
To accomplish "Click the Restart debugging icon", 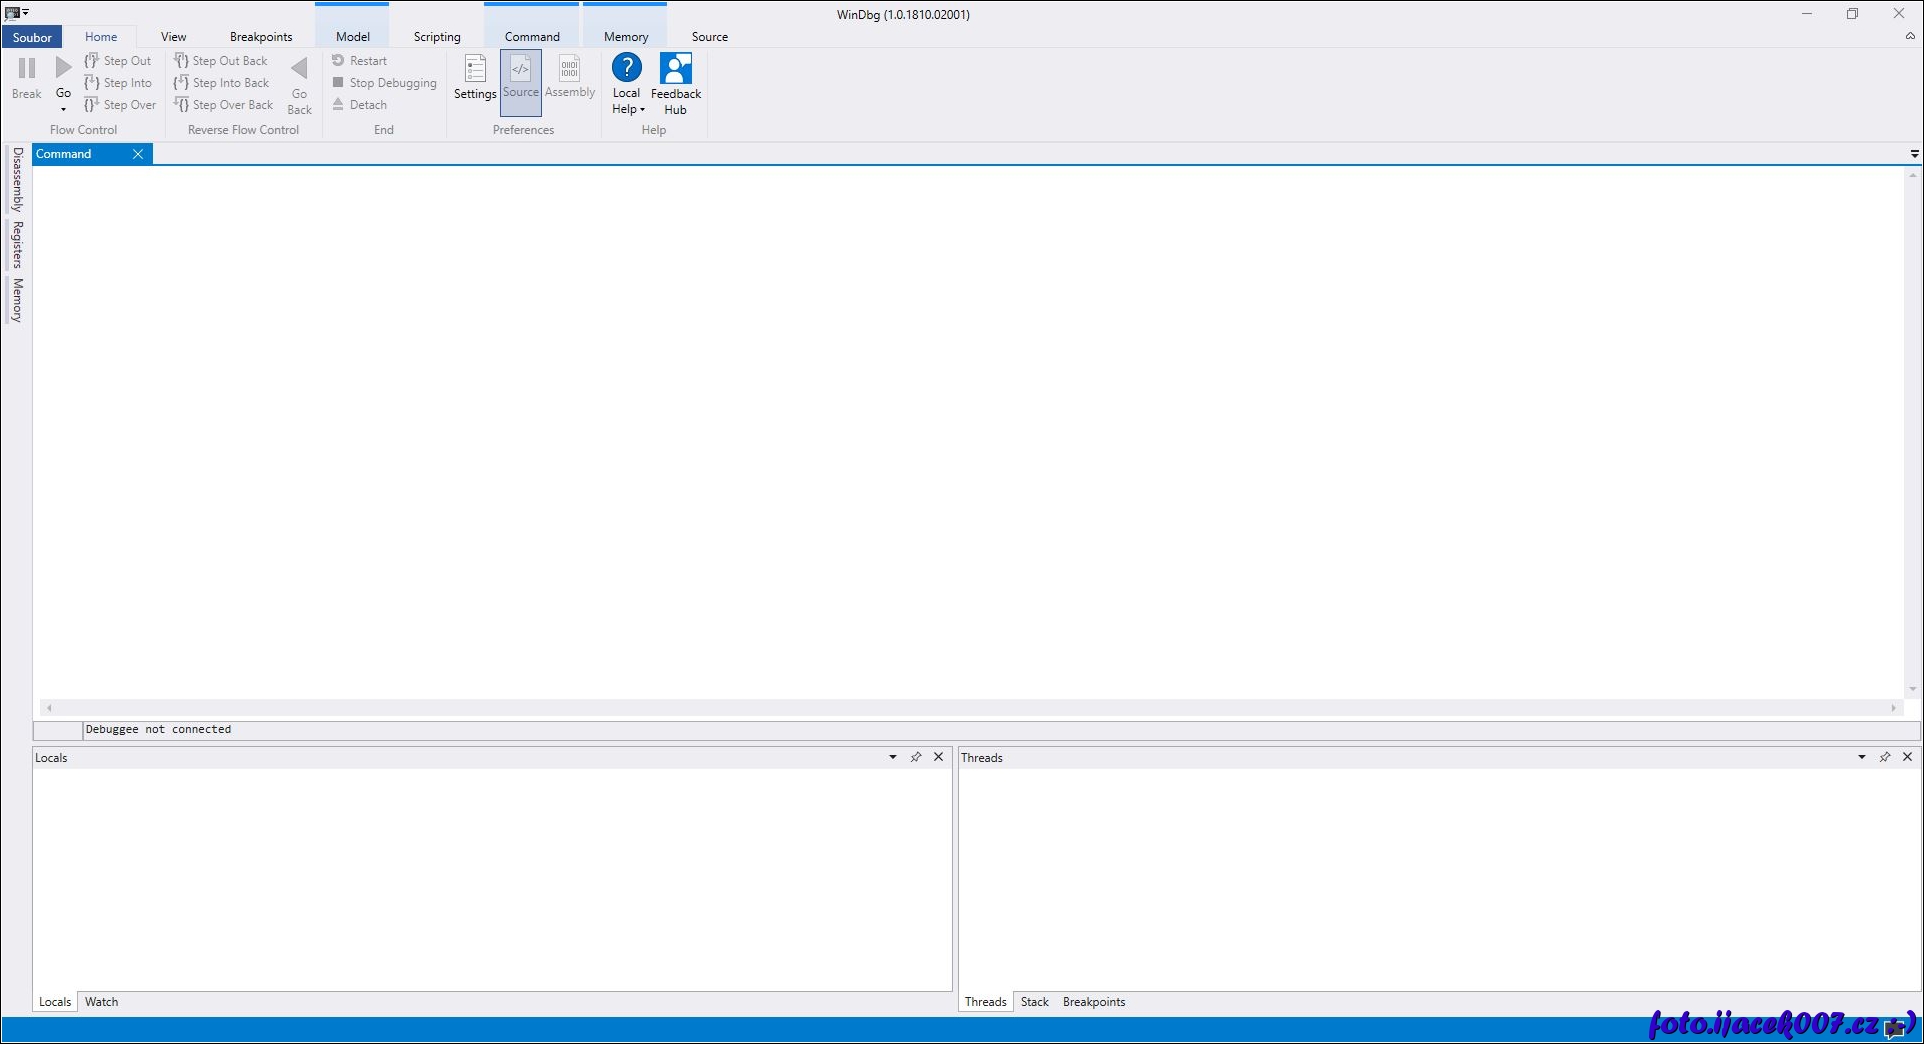I will tap(339, 61).
